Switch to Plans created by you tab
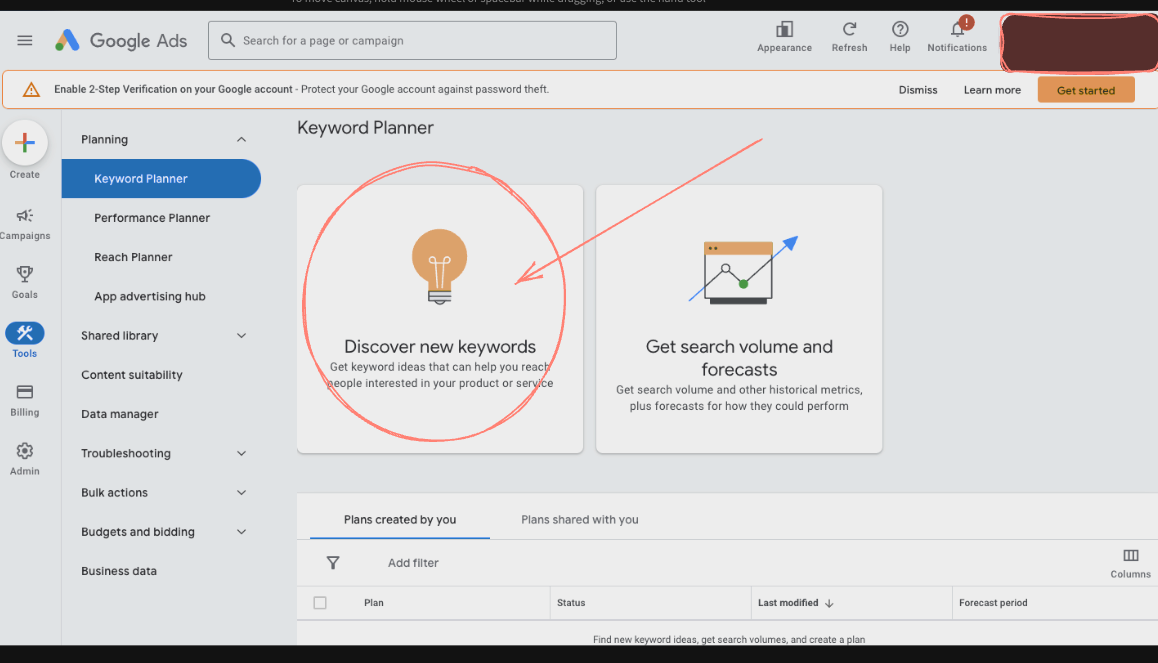Viewport: 1158px width, 663px height. click(x=400, y=520)
